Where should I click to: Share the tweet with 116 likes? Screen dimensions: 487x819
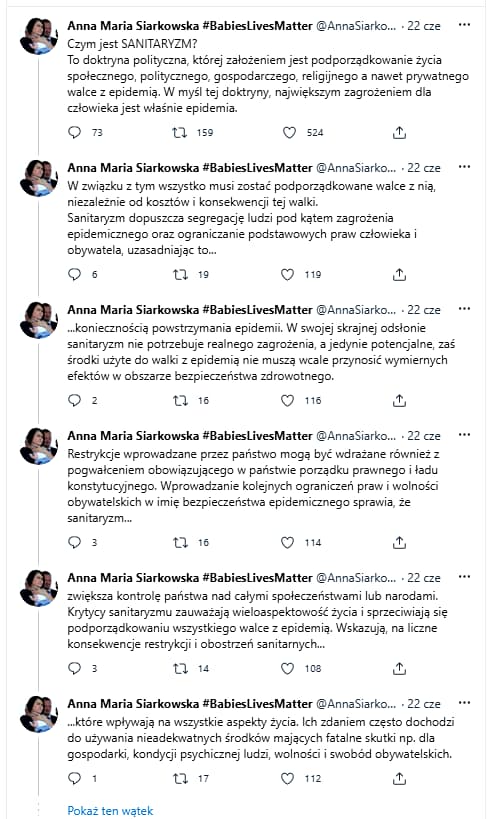tap(399, 401)
